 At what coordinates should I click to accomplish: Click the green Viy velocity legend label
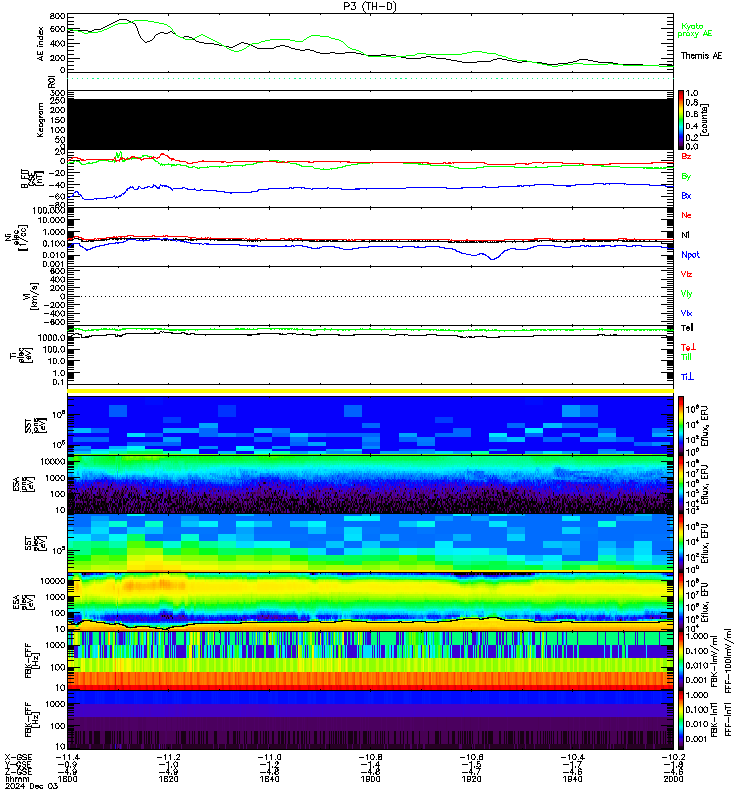pos(686,294)
